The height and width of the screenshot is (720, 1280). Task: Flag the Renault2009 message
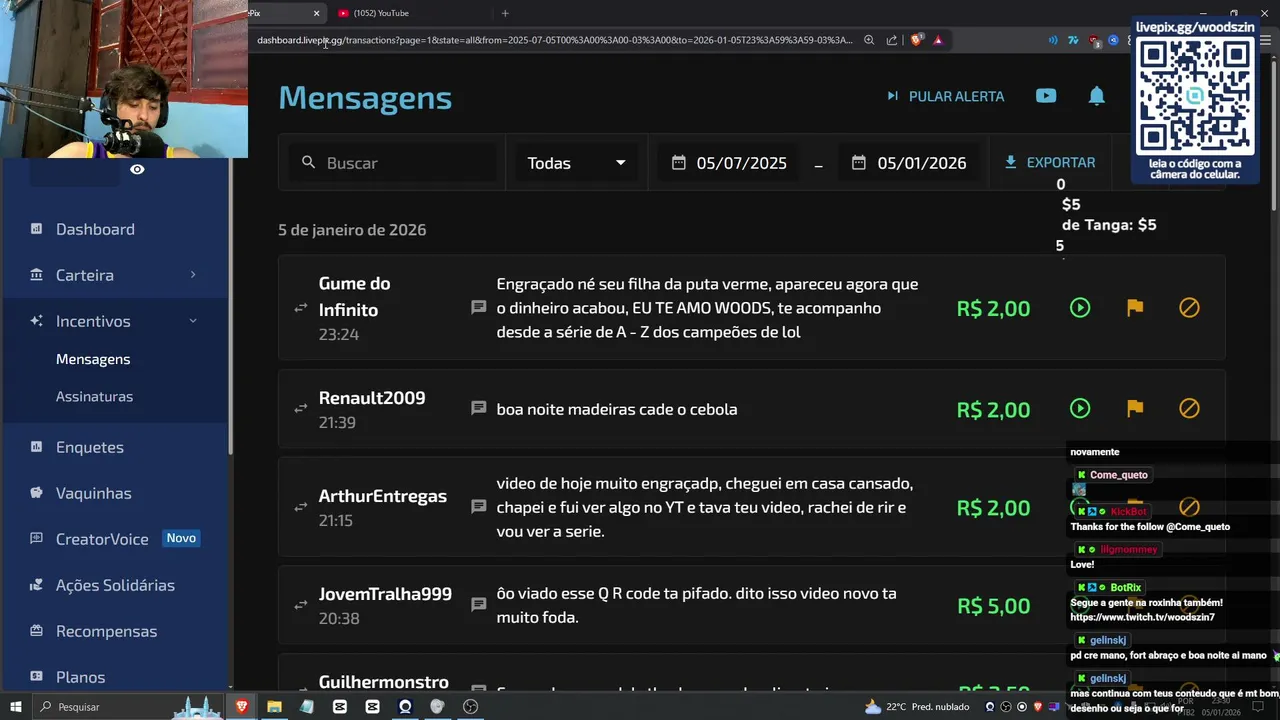point(1135,408)
